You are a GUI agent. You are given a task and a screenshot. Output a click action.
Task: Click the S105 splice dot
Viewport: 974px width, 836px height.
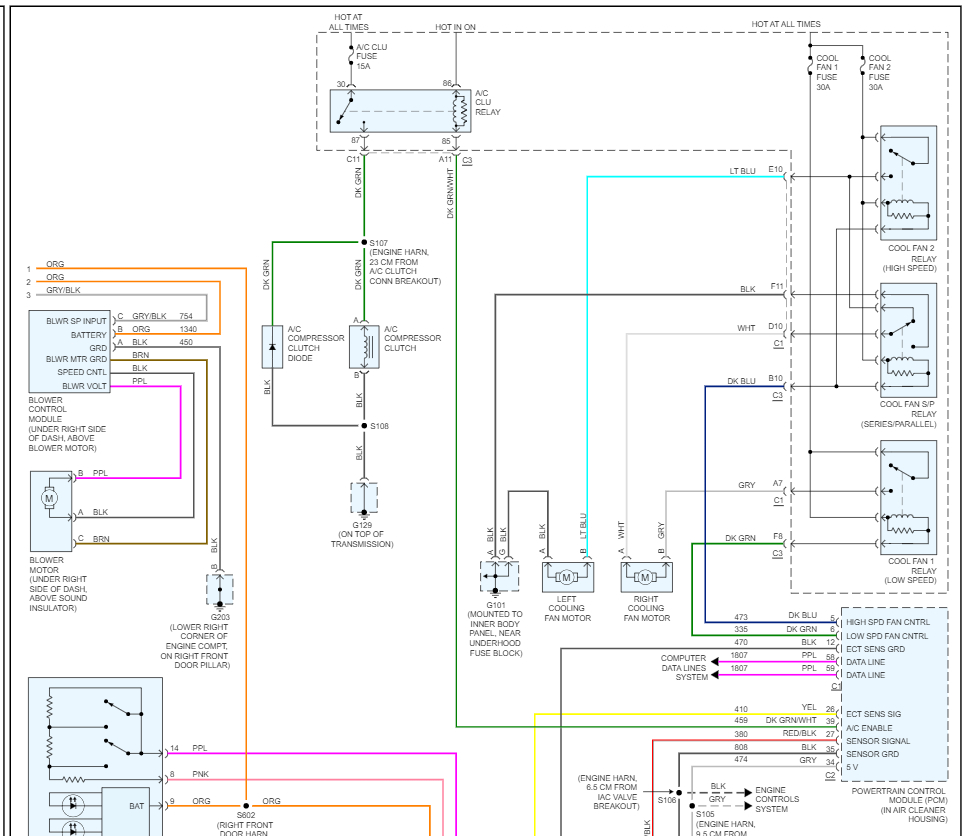click(x=692, y=806)
